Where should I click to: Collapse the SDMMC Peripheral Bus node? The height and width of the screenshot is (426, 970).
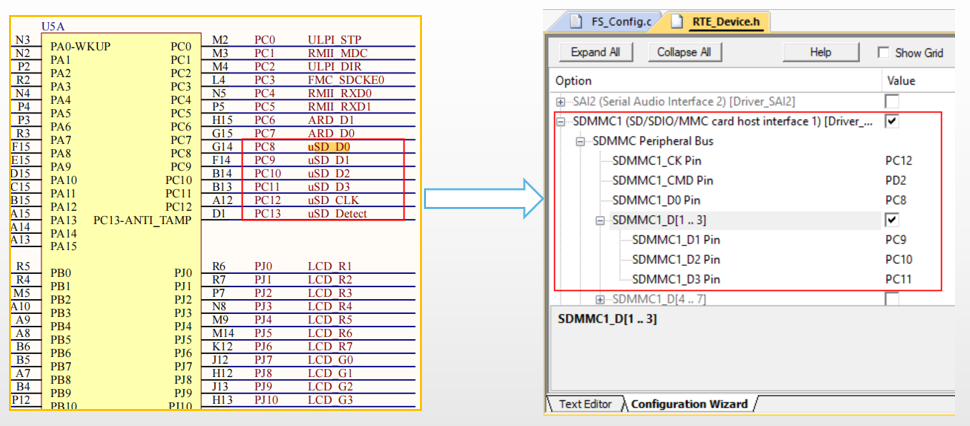click(x=581, y=141)
